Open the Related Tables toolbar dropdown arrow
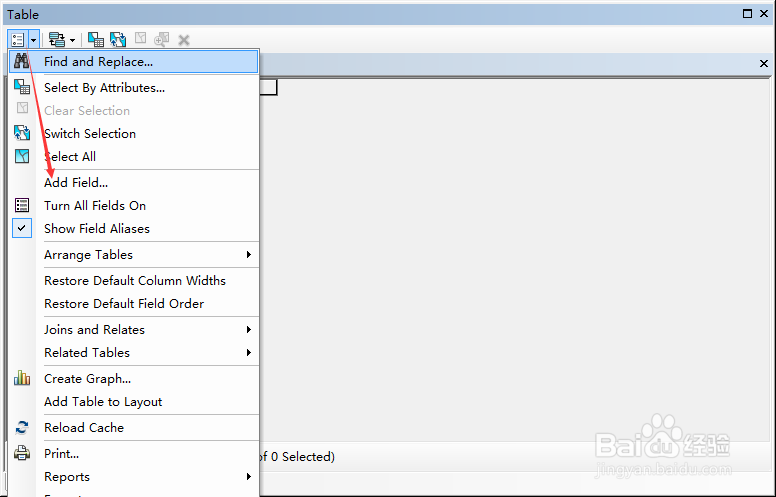The height and width of the screenshot is (497, 776). 72,40
